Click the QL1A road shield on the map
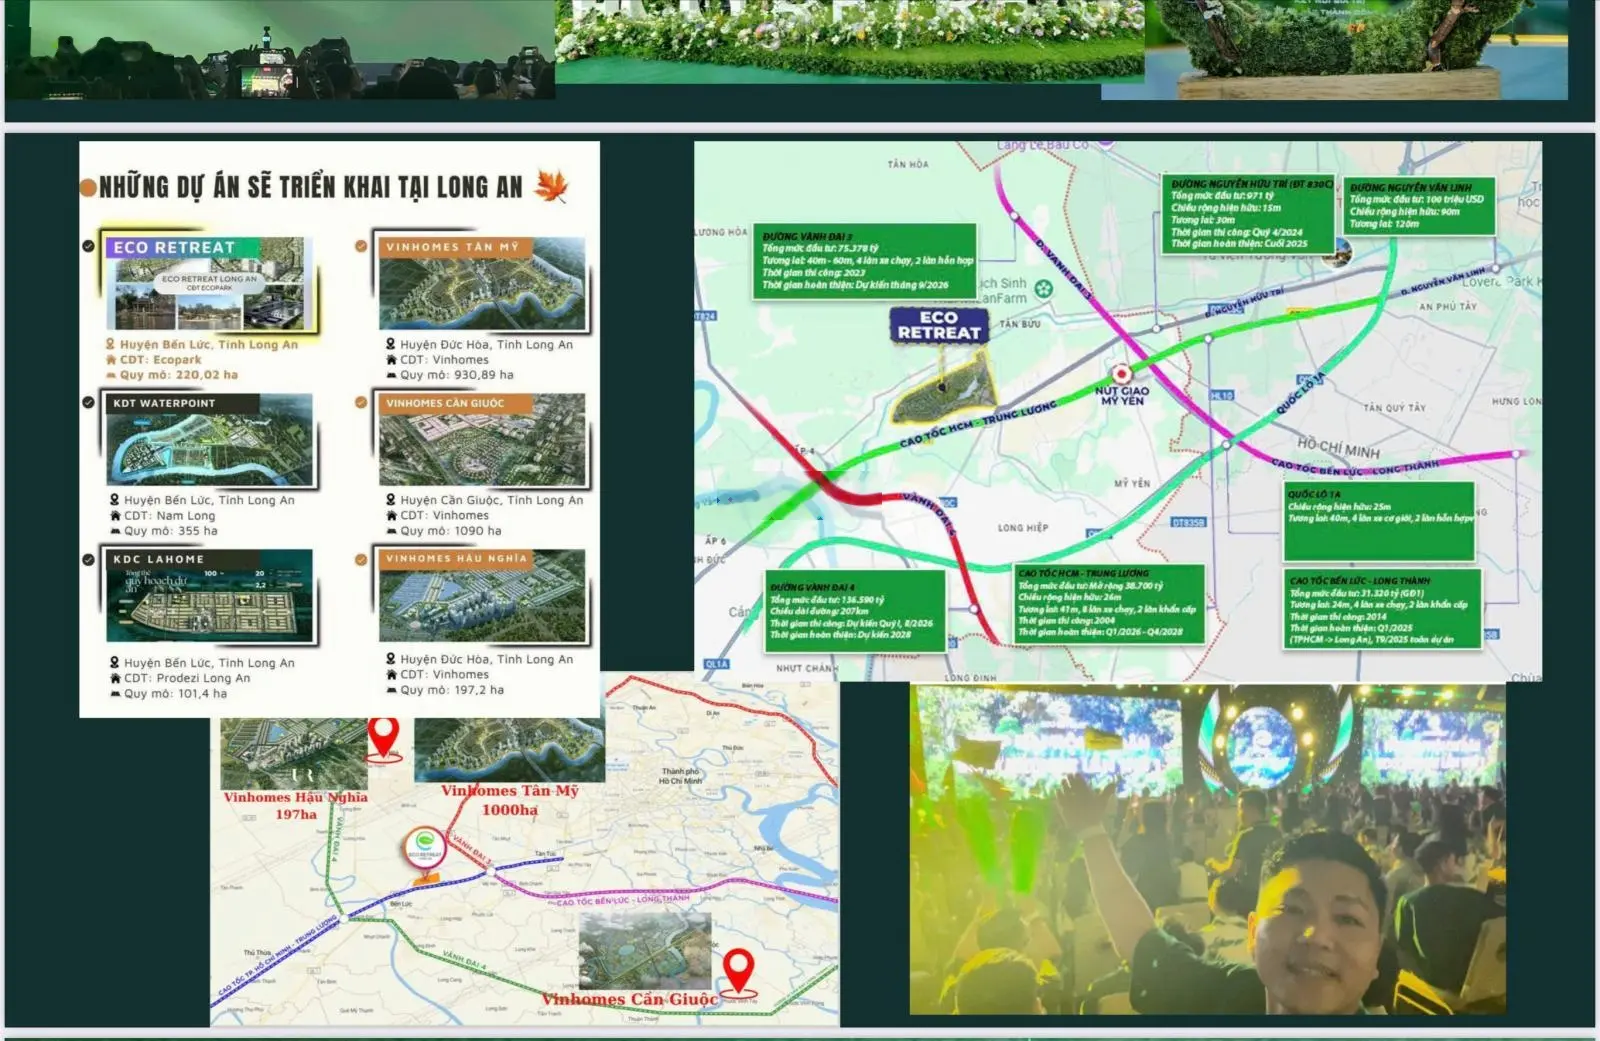 [717, 664]
